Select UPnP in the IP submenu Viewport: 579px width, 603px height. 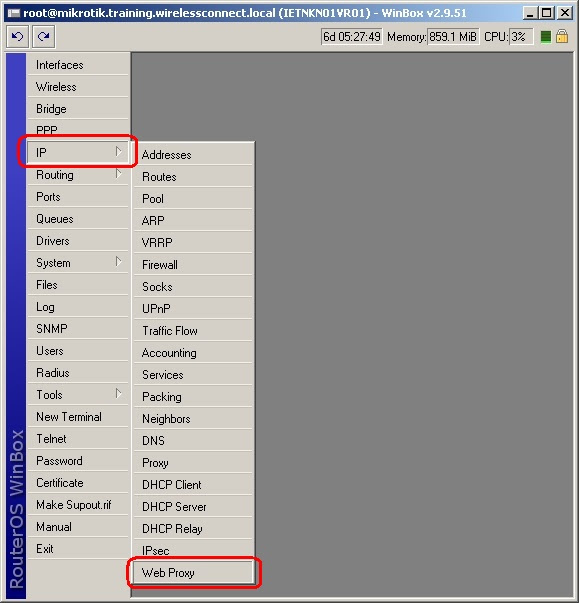[x=193, y=308]
